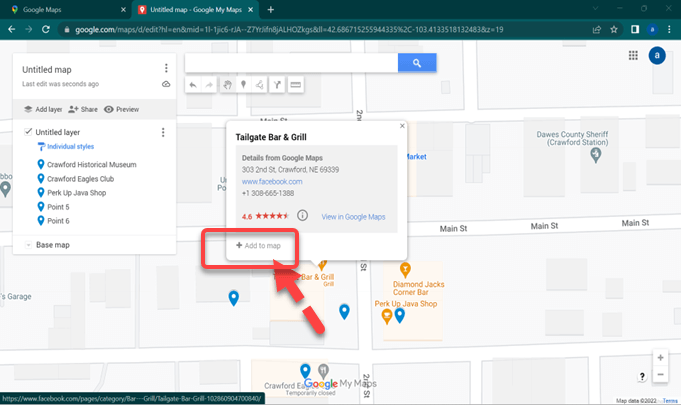Open the Untitled map options menu
The image size is (681, 405).
[166, 68]
